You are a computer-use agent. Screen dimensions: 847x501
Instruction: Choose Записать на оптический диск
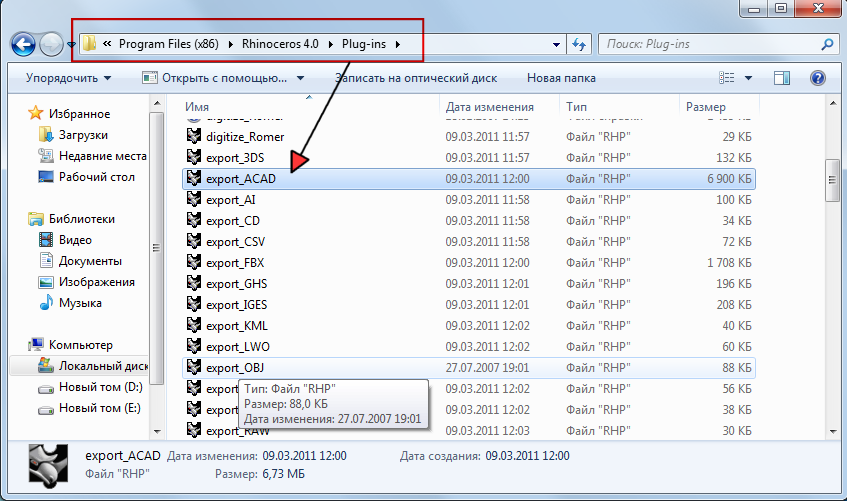(x=416, y=78)
